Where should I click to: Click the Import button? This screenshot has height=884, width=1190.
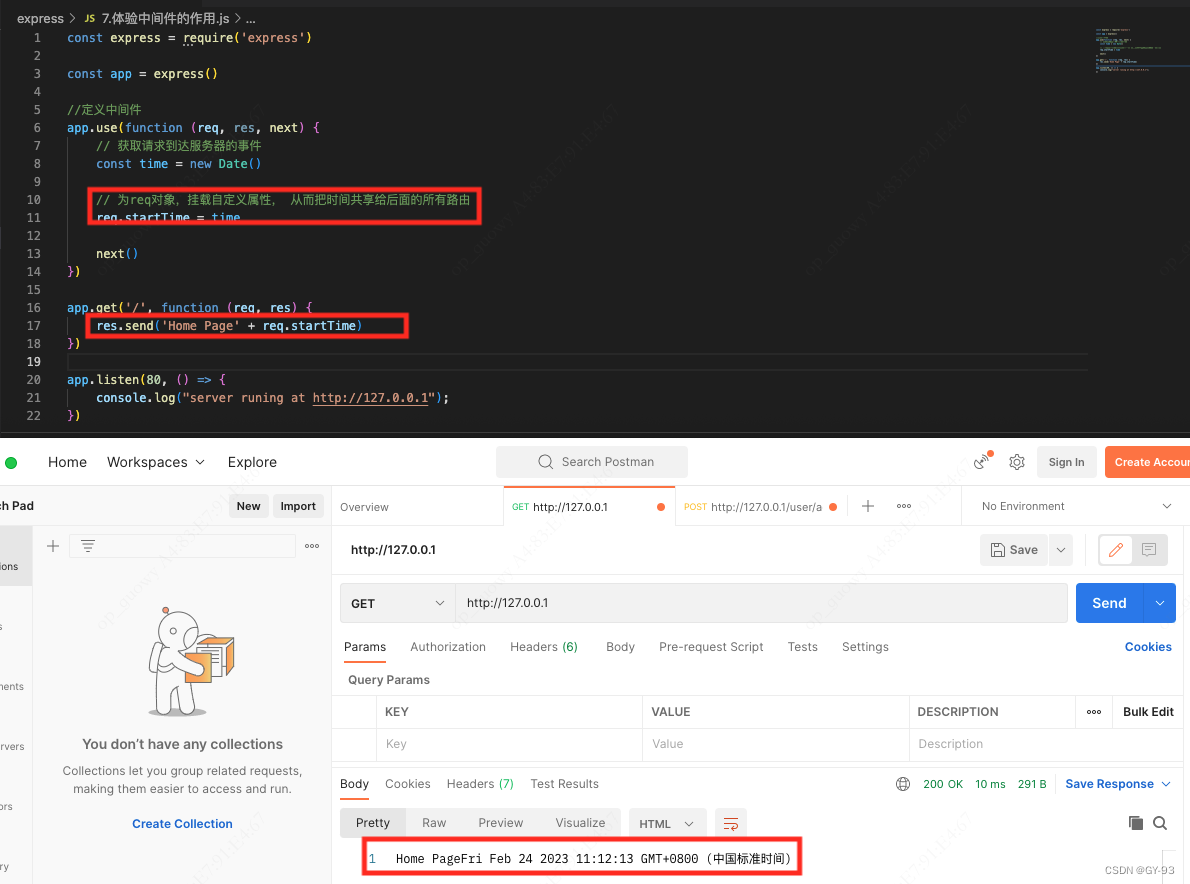click(x=298, y=506)
